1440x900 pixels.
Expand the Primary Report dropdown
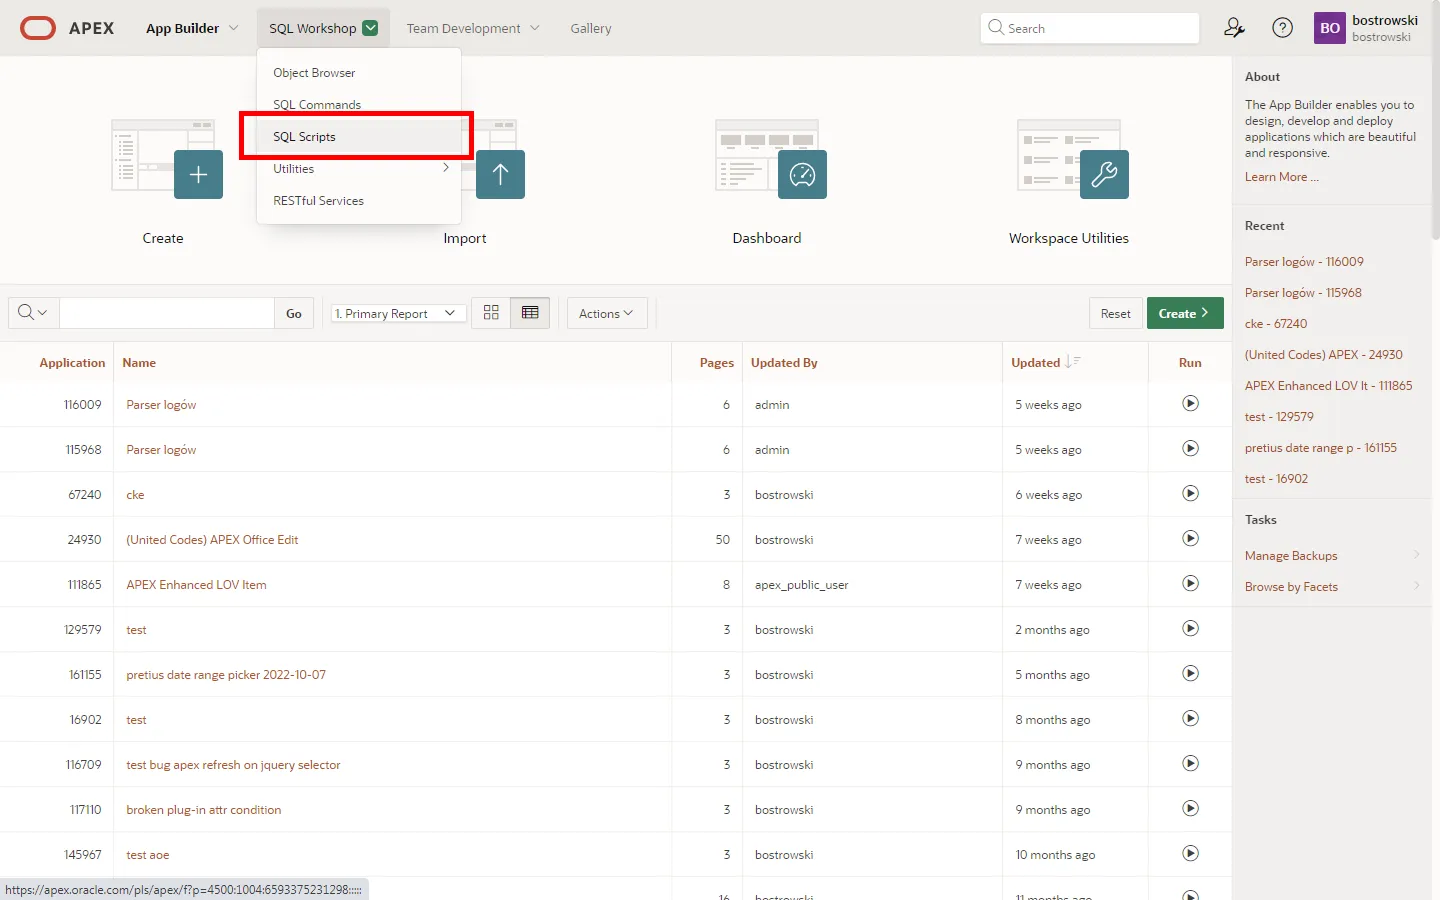pyautogui.click(x=398, y=314)
